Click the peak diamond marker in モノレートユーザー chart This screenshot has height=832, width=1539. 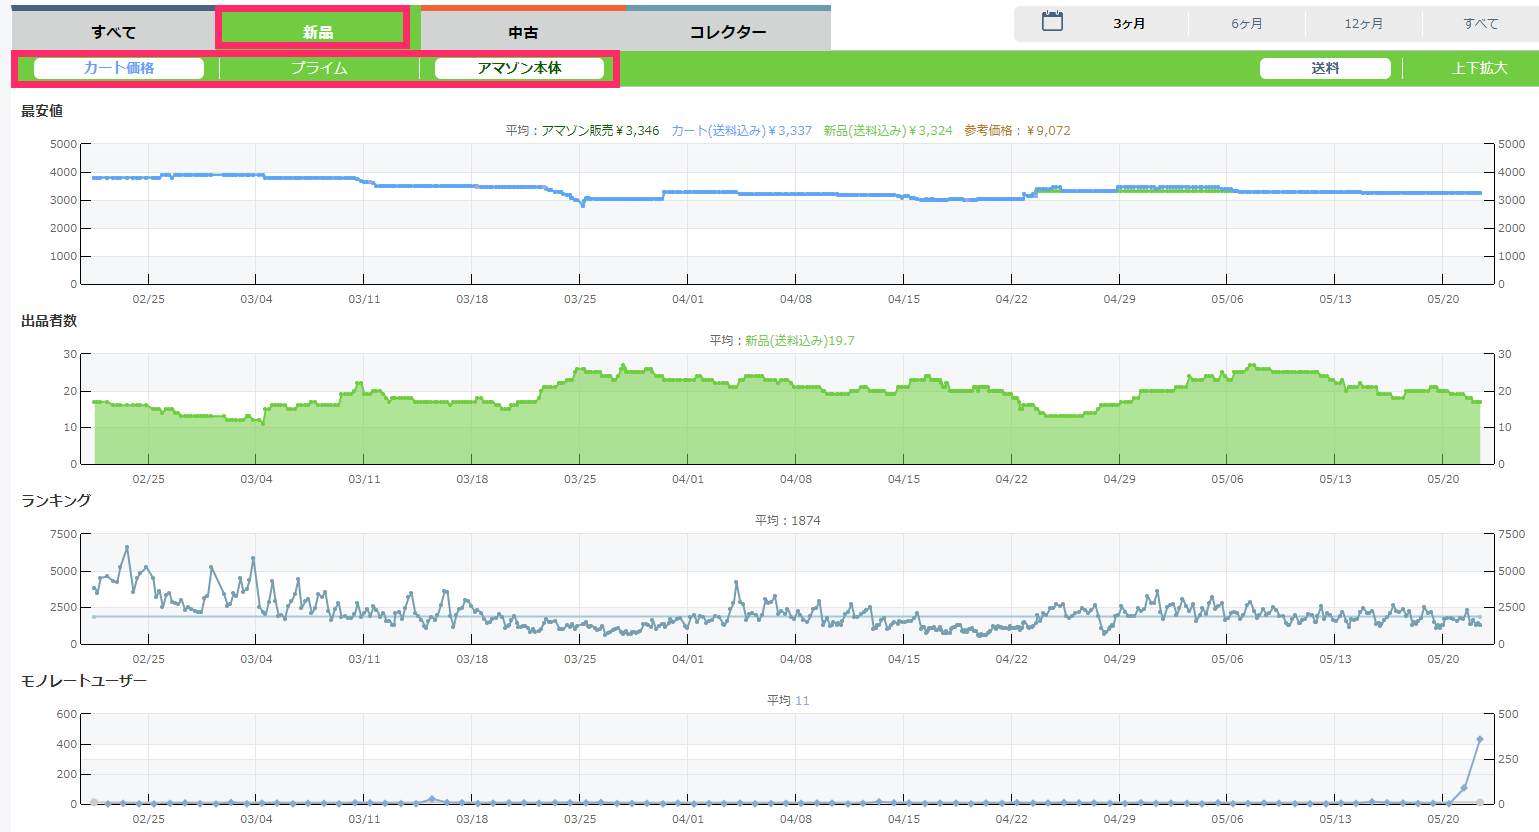click(x=1480, y=740)
